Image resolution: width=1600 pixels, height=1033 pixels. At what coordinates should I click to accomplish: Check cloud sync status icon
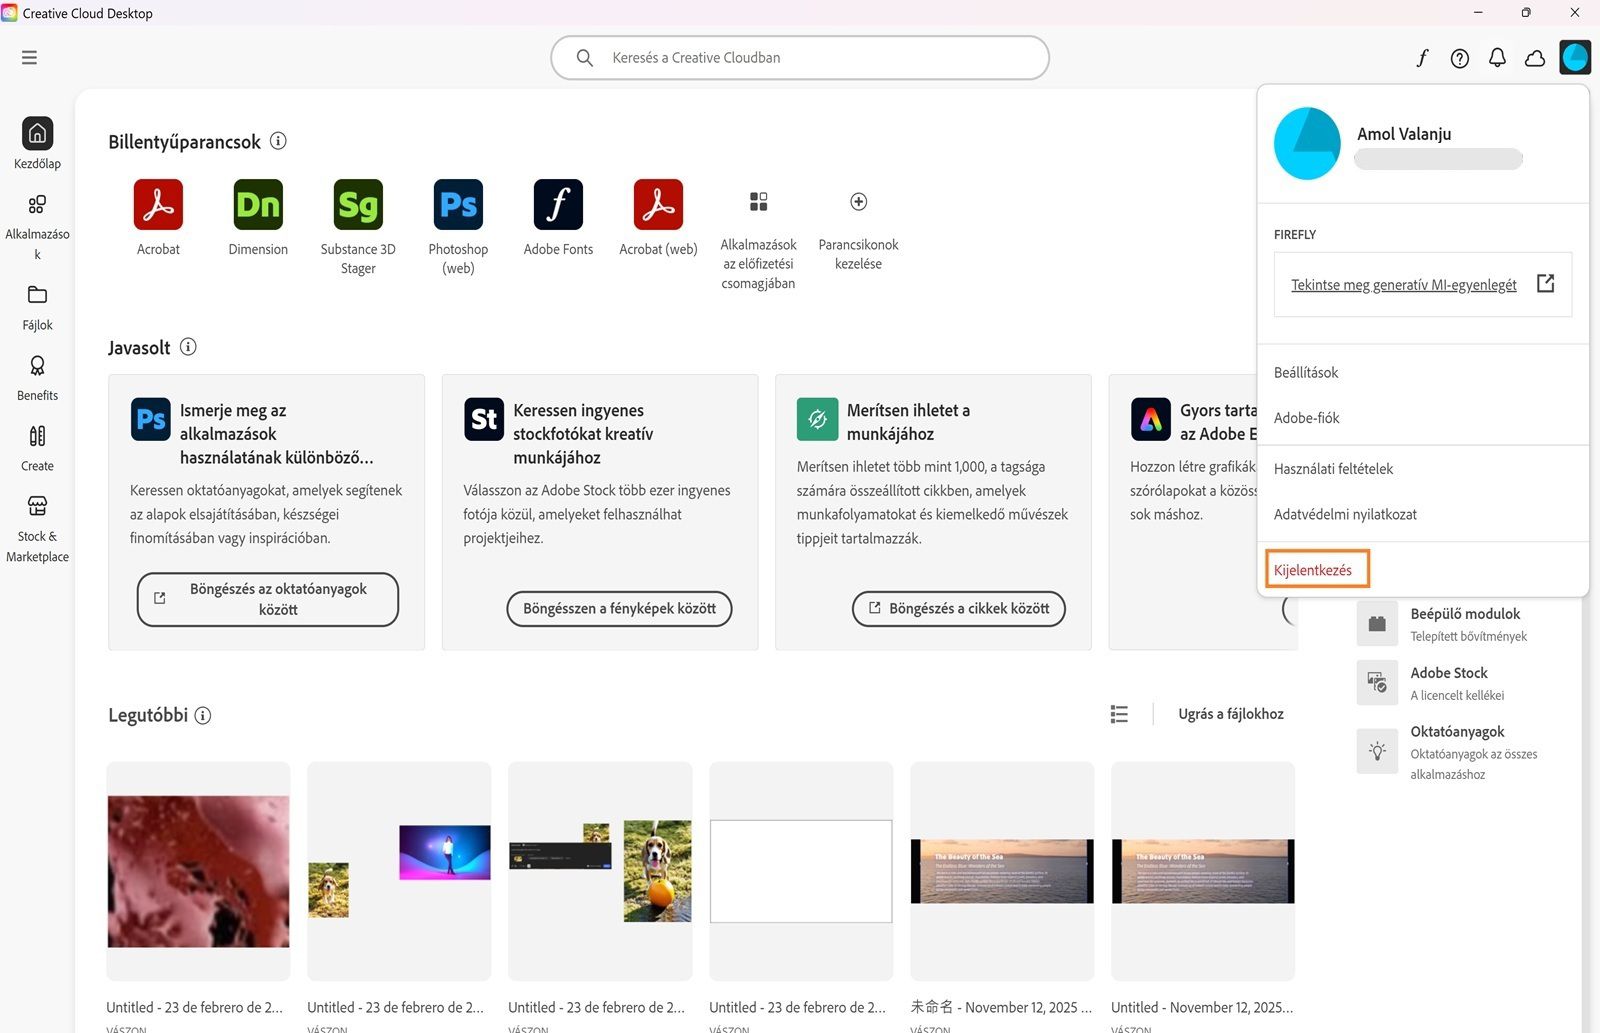point(1535,58)
